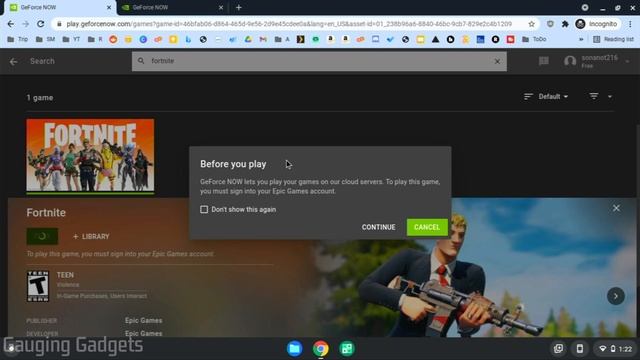Clear the fortnite search text

(497, 61)
